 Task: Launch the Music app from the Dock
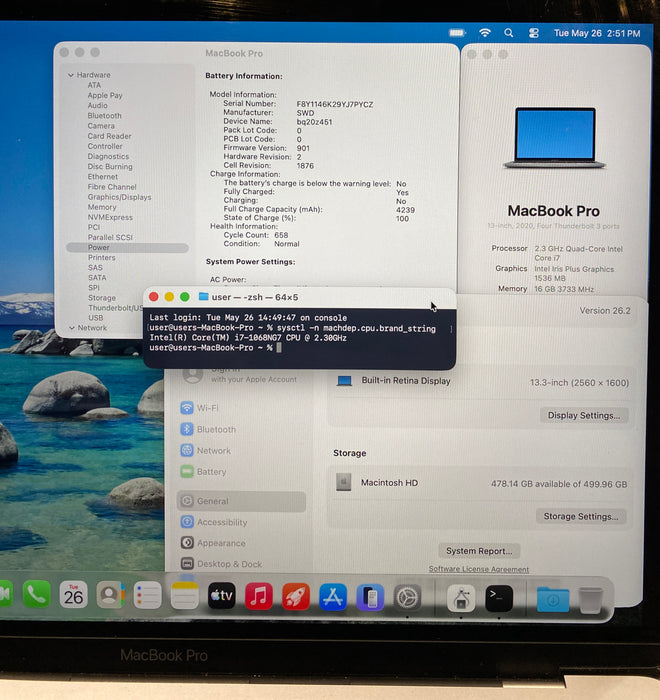[259, 596]
